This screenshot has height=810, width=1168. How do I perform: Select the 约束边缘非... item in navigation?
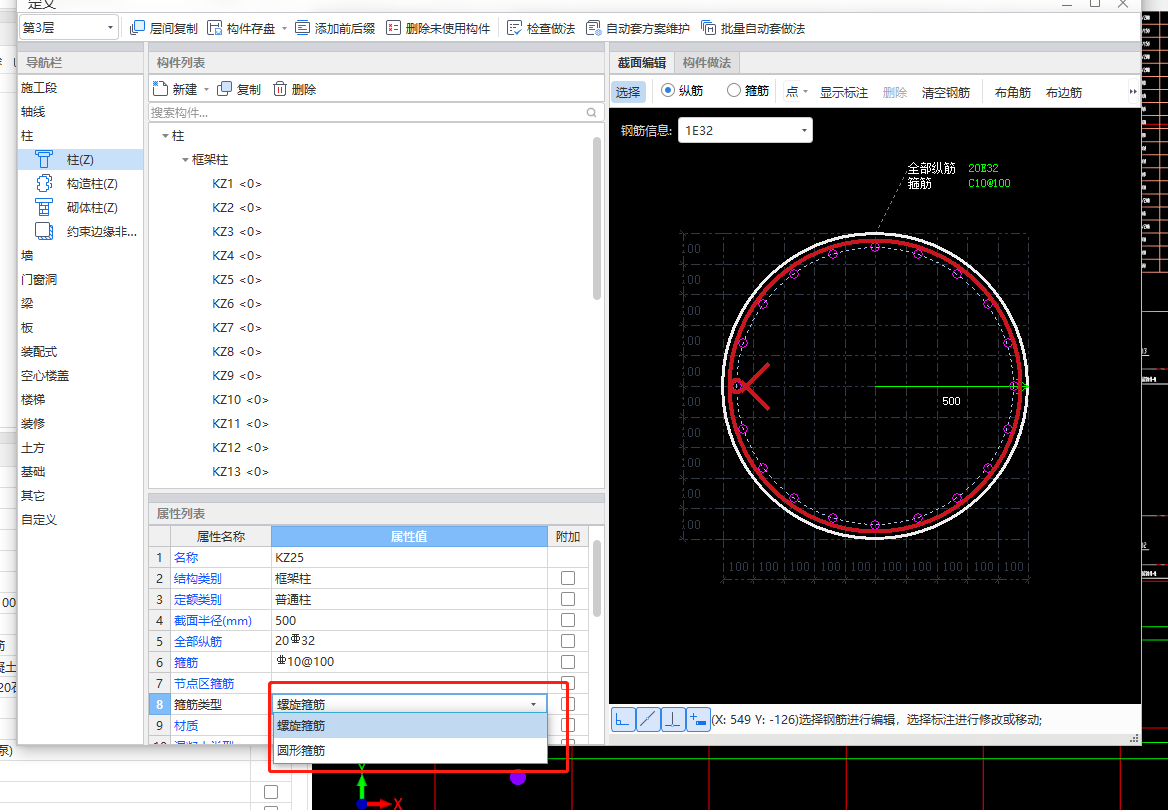[80, 232]
